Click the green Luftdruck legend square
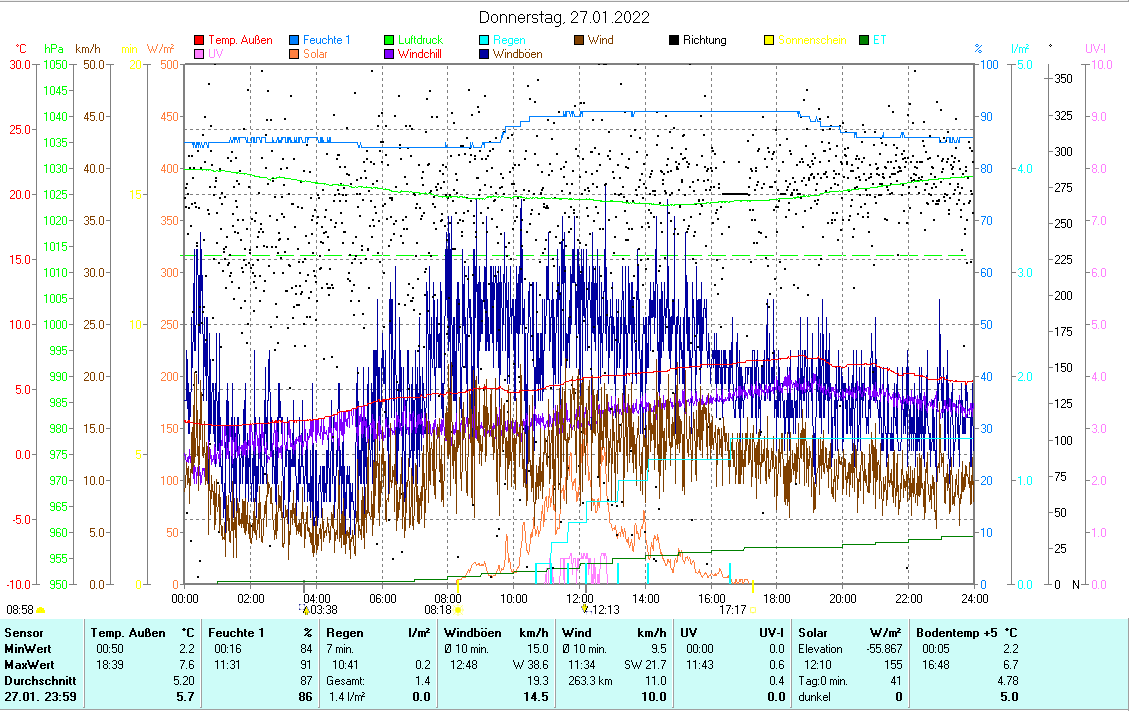 click(390, 40)
